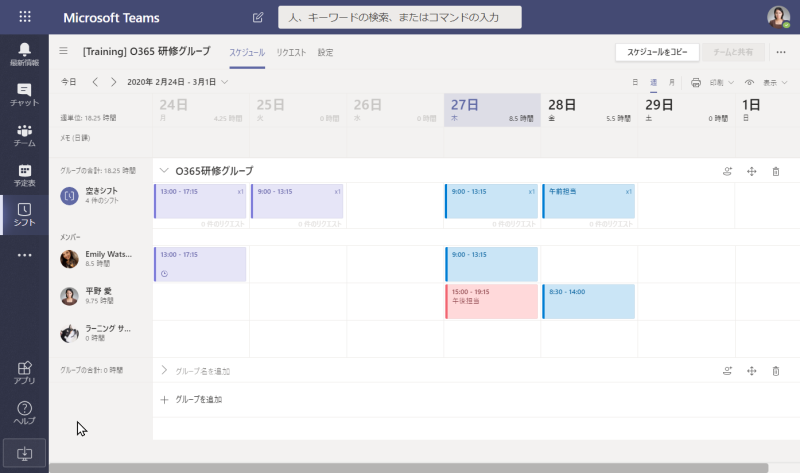Screen dimensions: 800x473
Task: Click the eye view icon
Action: [x=749, y=83]
